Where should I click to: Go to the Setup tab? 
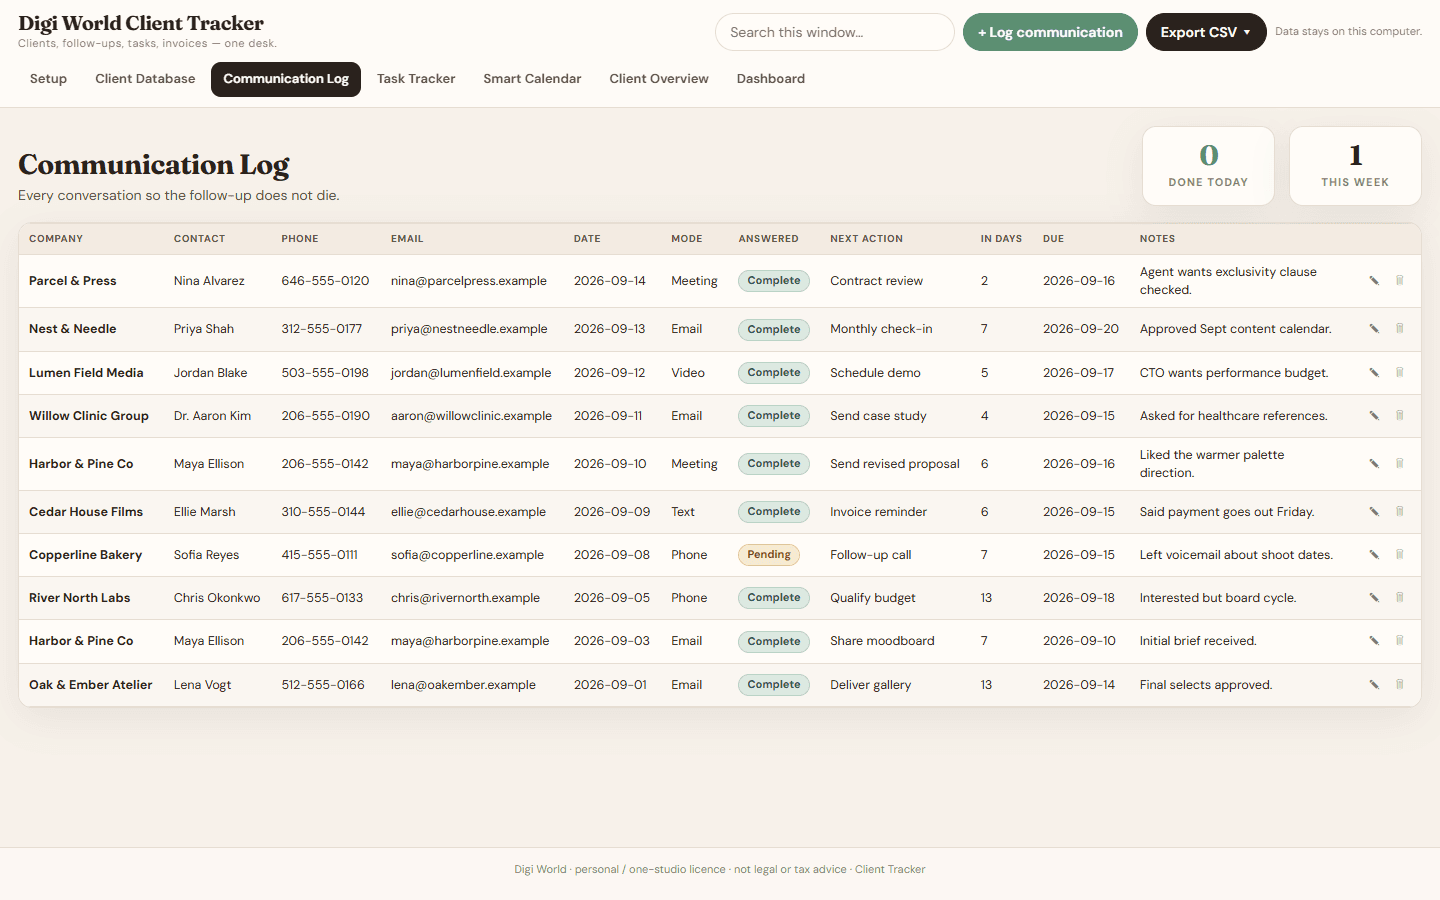tap(48, 79)
